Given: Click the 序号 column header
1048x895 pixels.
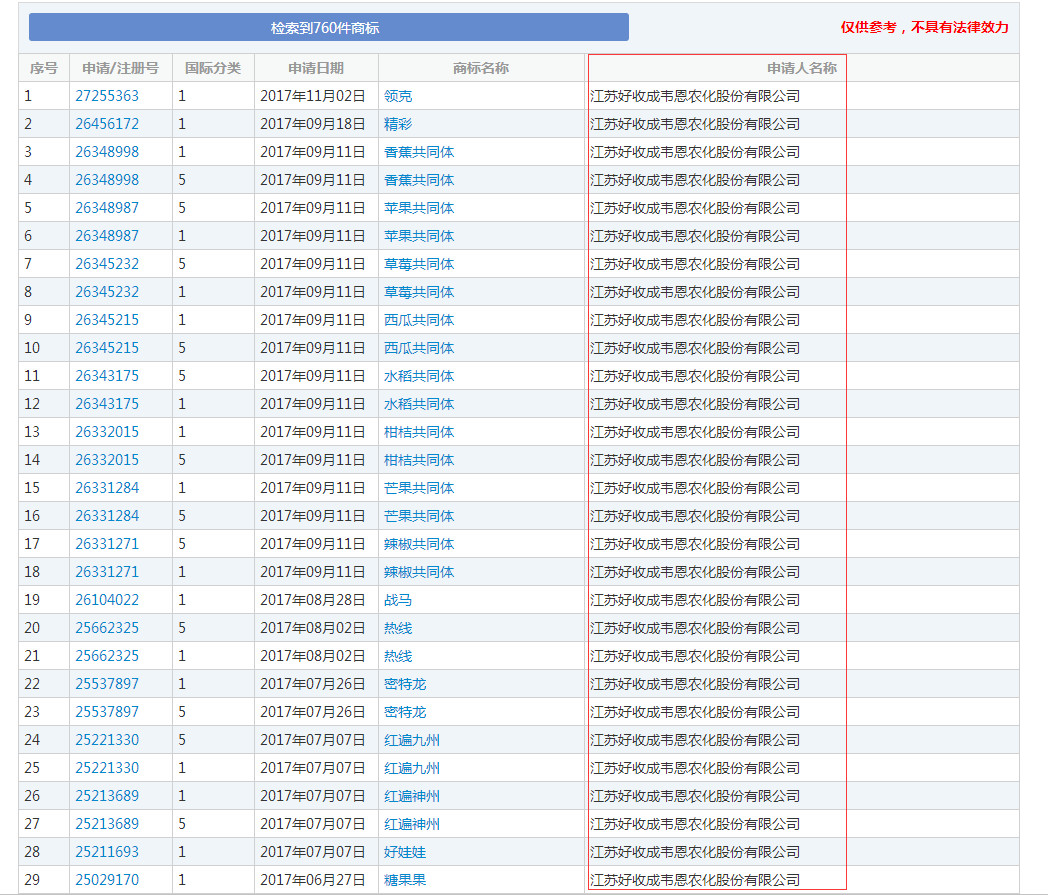Looking at the screenshot, I should [x=44, y=68].
